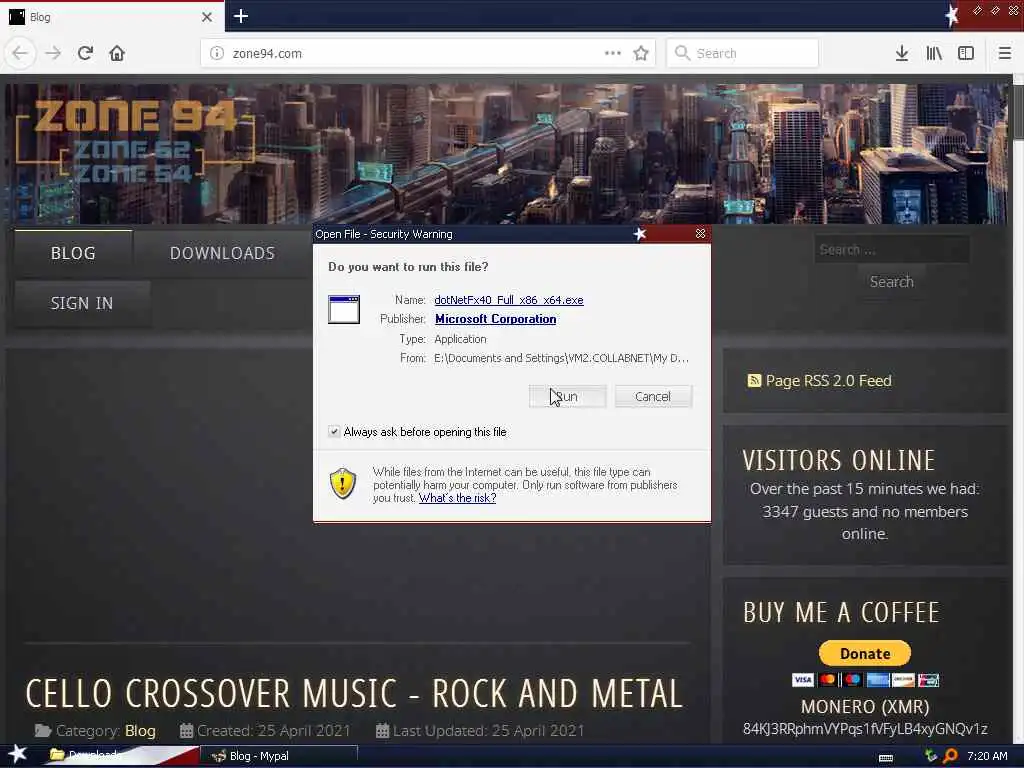Screen dimensions: 1024x768
Task: Show site information icon in address bar
Action: [x=217, y=54]
